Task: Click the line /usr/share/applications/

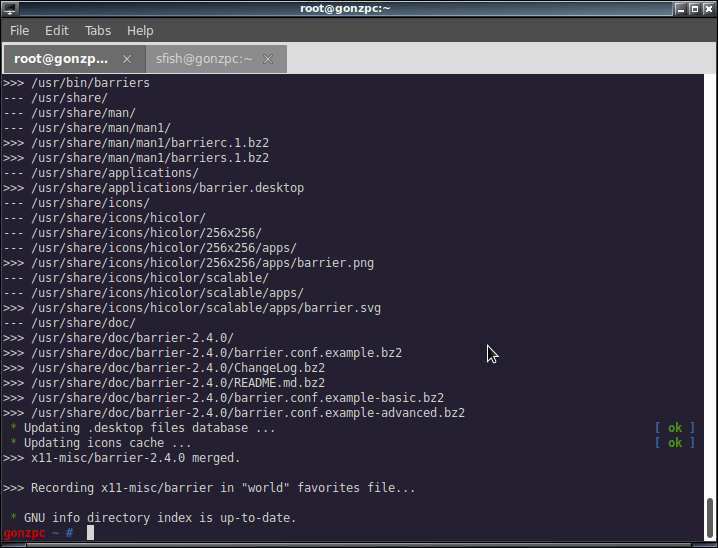Action: pyautogui.click(x=101, y=173)
